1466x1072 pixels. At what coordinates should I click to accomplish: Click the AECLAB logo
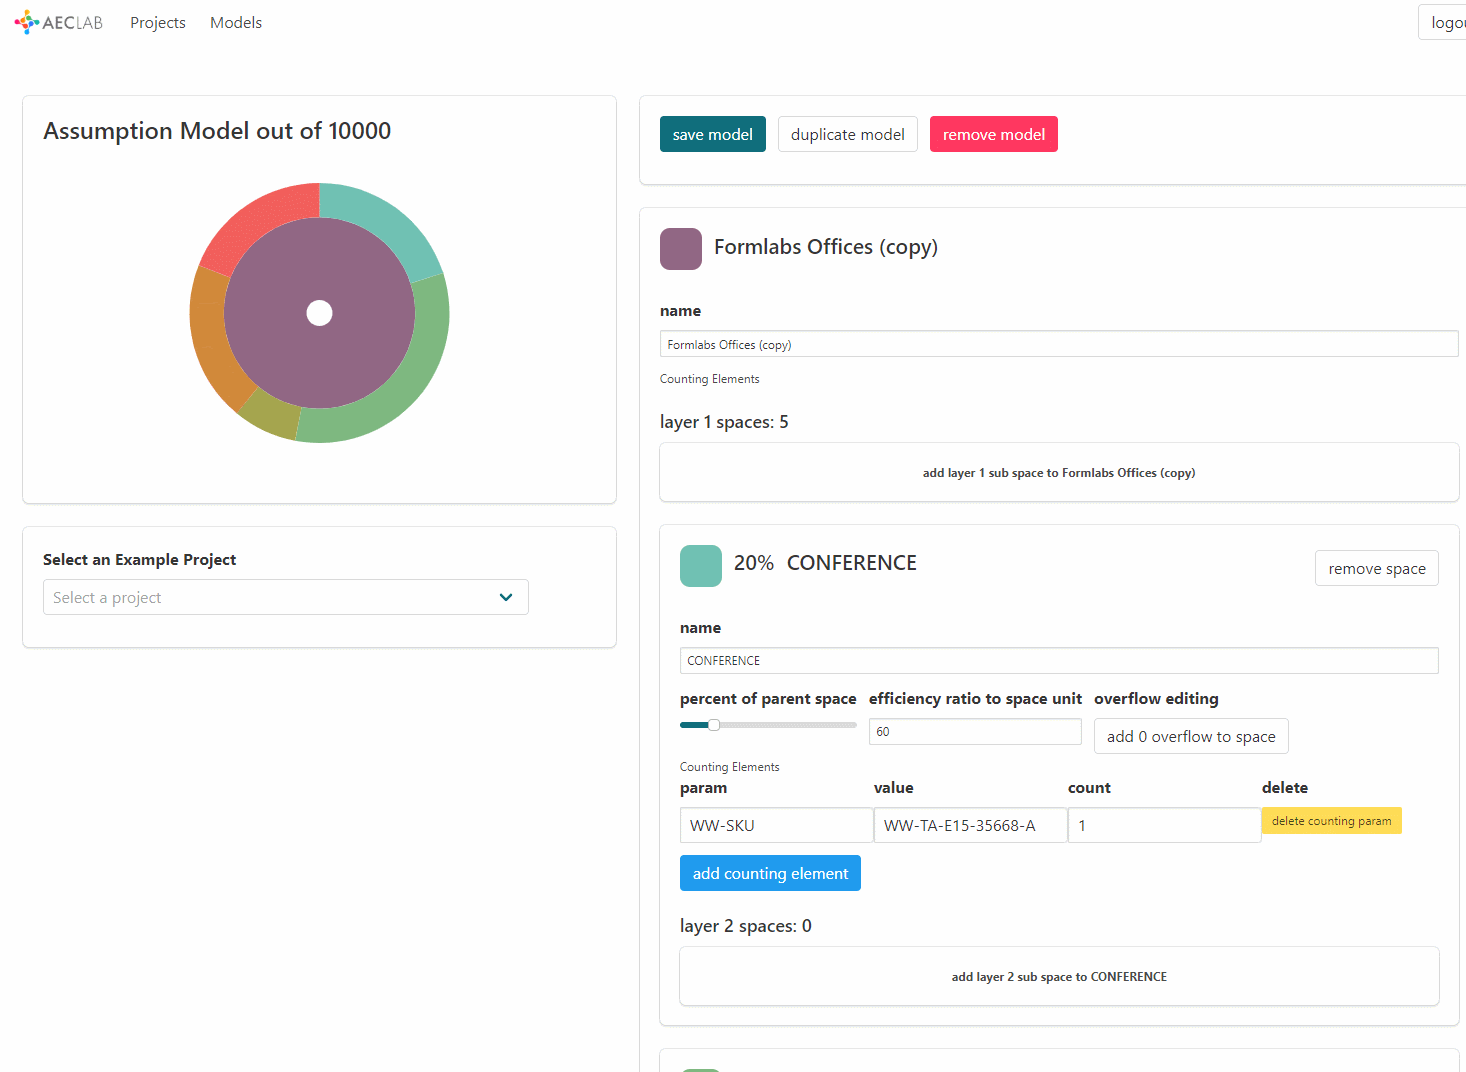59,22
